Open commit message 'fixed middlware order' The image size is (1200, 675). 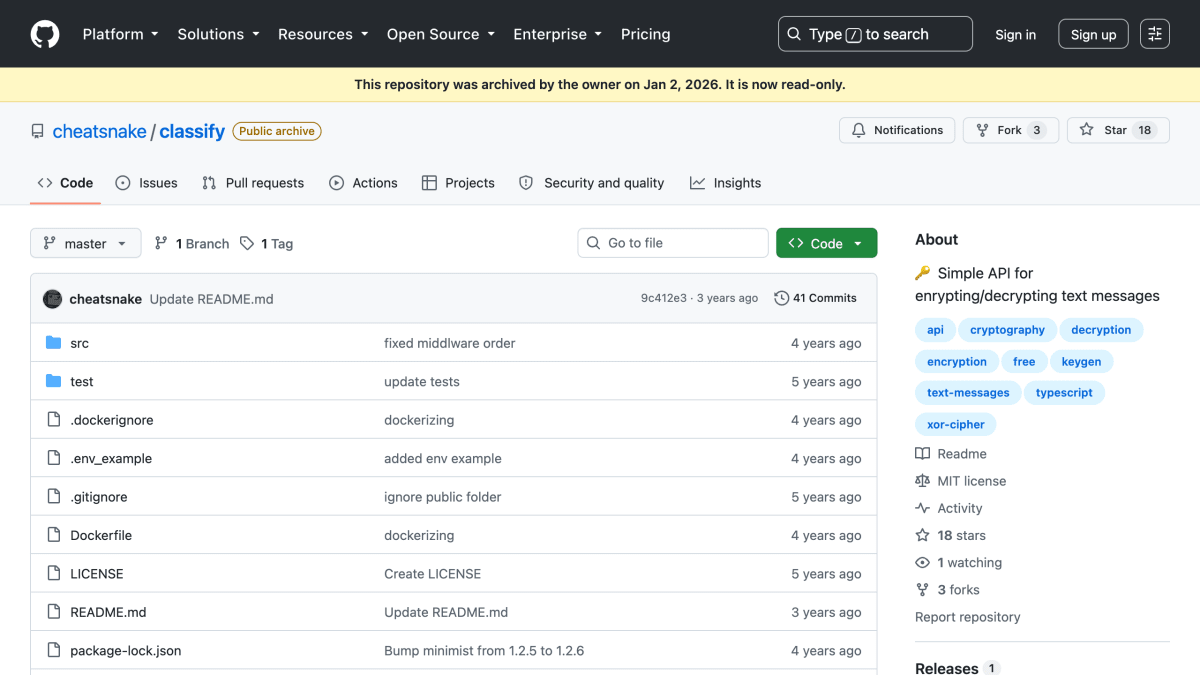pyautogui.click(x=450, y=343)
